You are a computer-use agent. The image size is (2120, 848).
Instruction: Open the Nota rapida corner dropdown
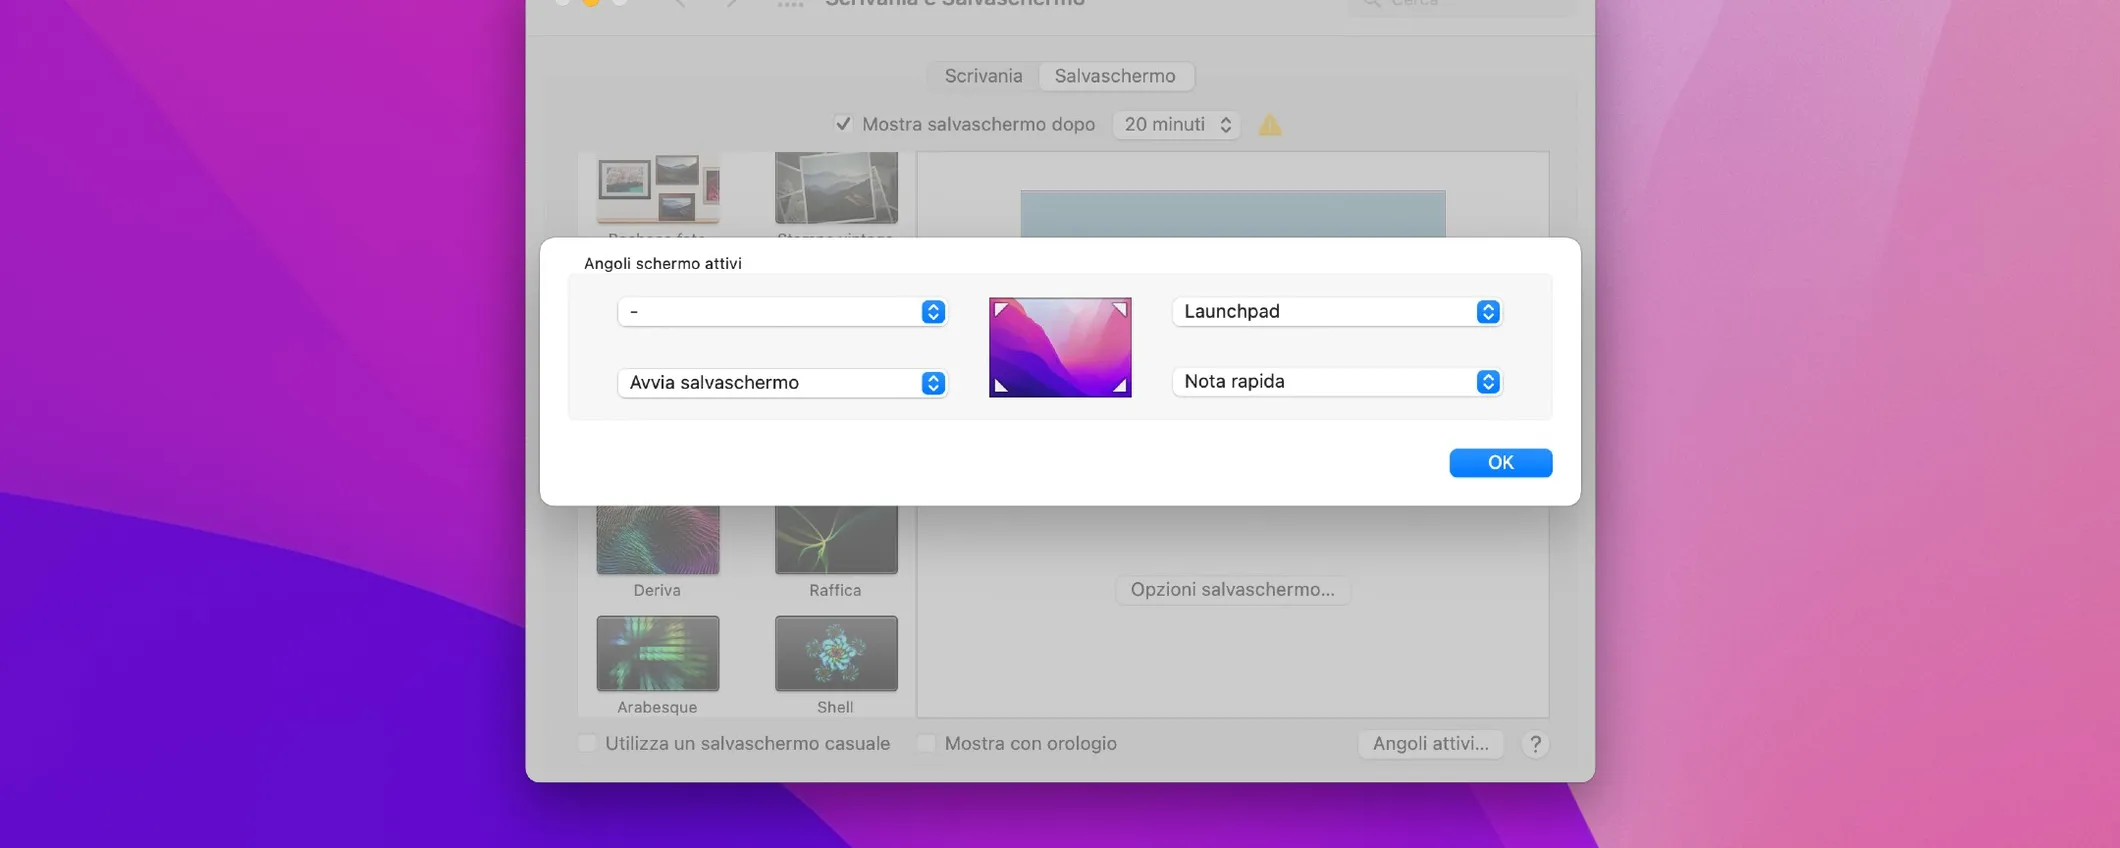[x=1337, y=382]
